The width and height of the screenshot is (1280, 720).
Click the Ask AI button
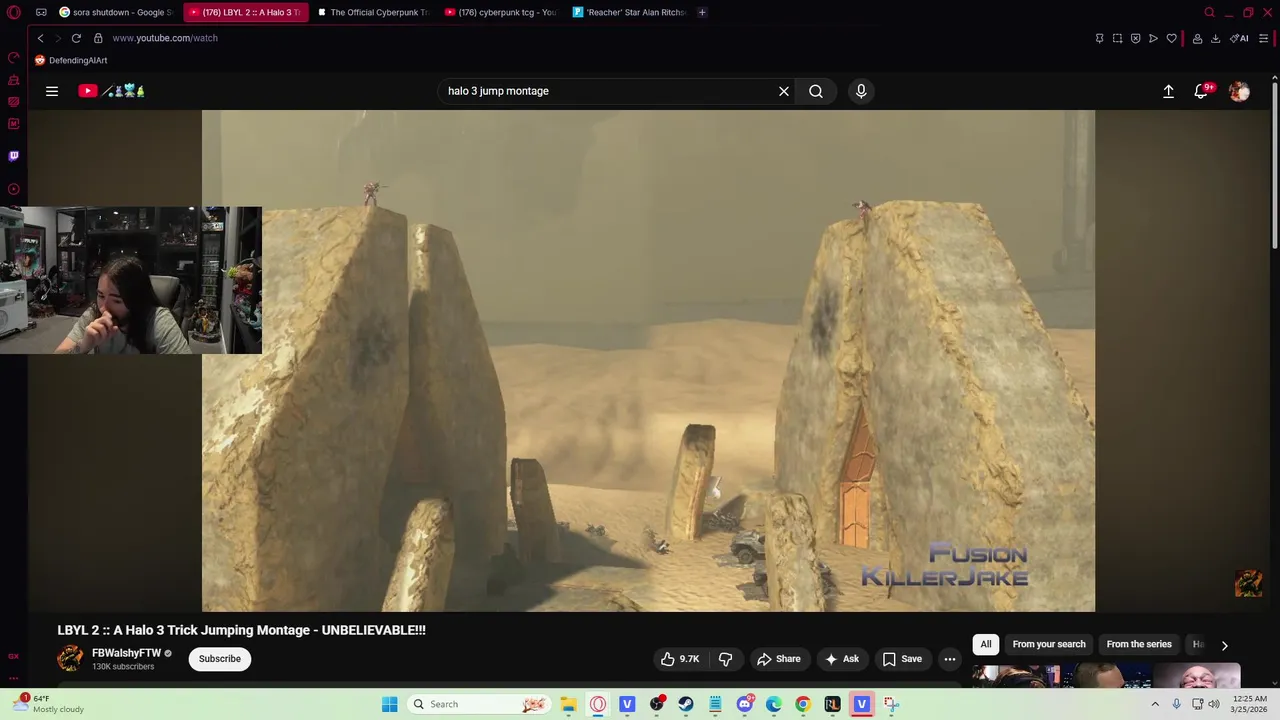coord(841,659)
